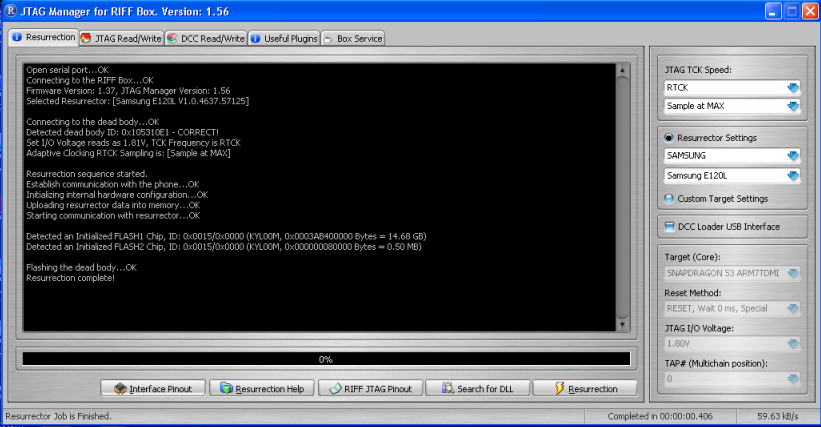
Task: Click the JTAG Manager title bar app icon
Action: coord(10,11)
